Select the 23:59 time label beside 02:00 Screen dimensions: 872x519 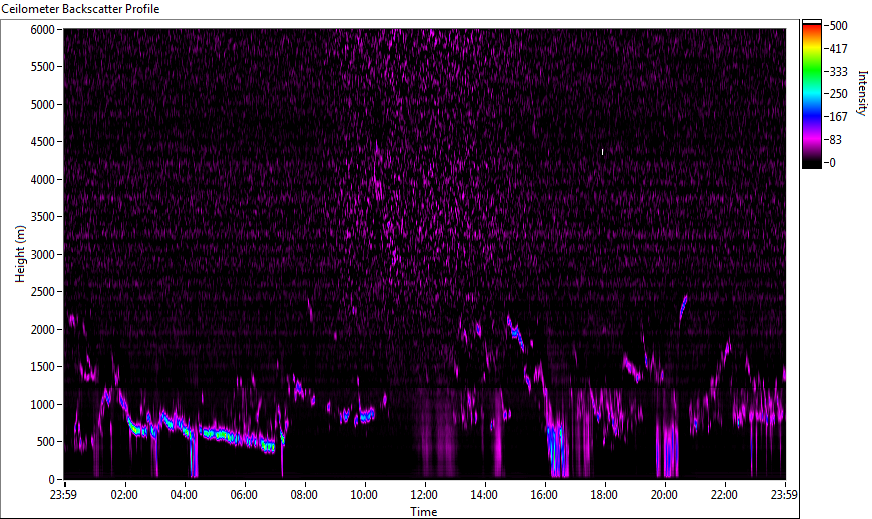[x=64, y=495]
